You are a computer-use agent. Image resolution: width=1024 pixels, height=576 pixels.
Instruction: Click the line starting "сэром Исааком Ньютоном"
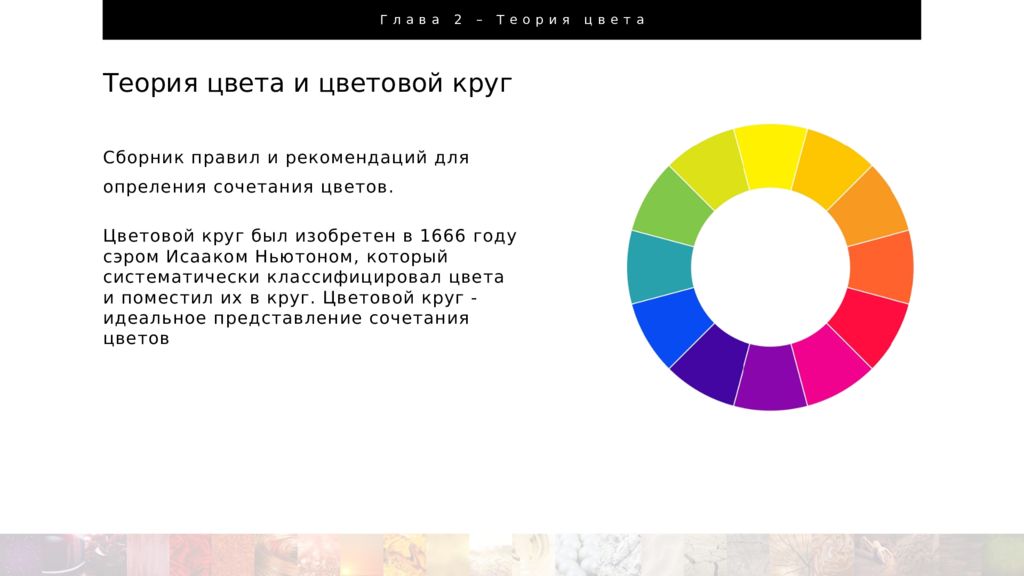[275, 256]
